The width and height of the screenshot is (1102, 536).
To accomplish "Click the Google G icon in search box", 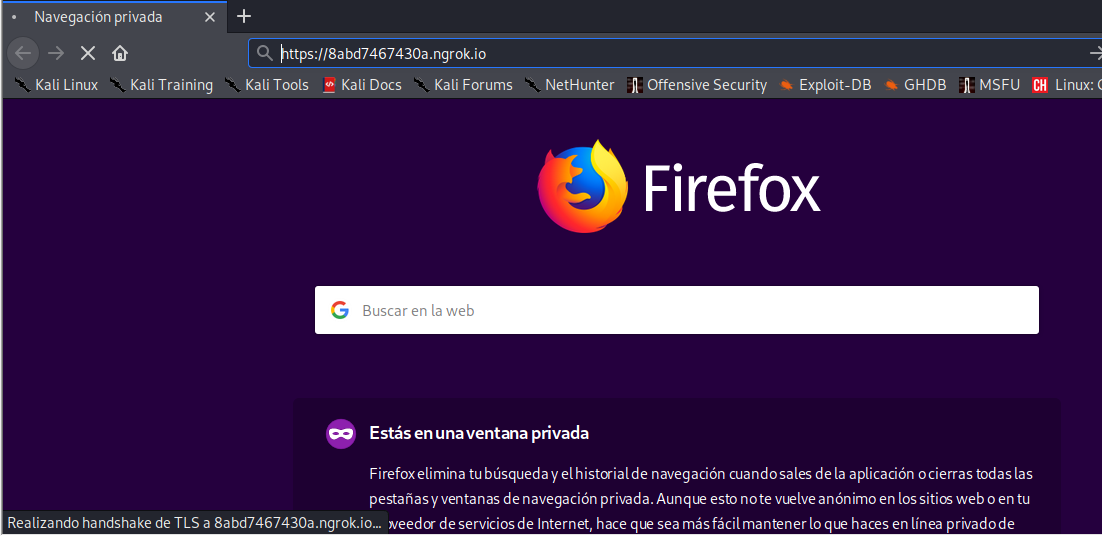I will pos(340,310).
